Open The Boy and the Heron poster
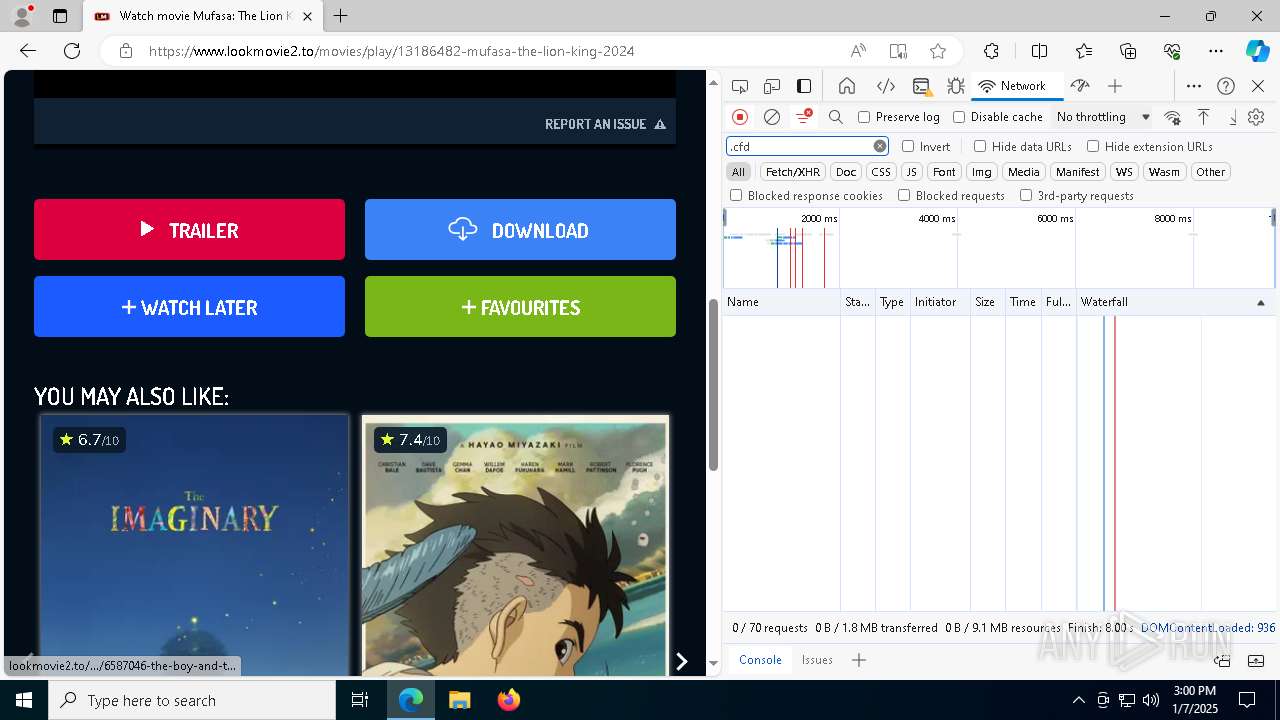Viewport: 1280px width, 720px height. pos(515,546)
